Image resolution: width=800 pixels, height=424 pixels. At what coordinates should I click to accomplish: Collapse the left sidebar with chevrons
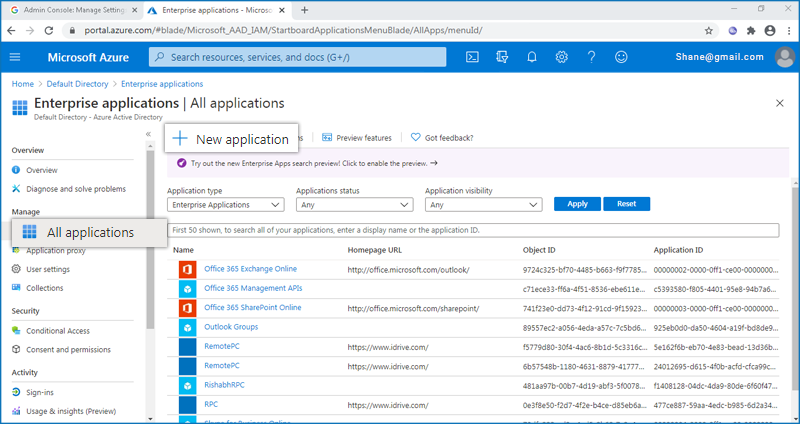[x=148, y=133]
